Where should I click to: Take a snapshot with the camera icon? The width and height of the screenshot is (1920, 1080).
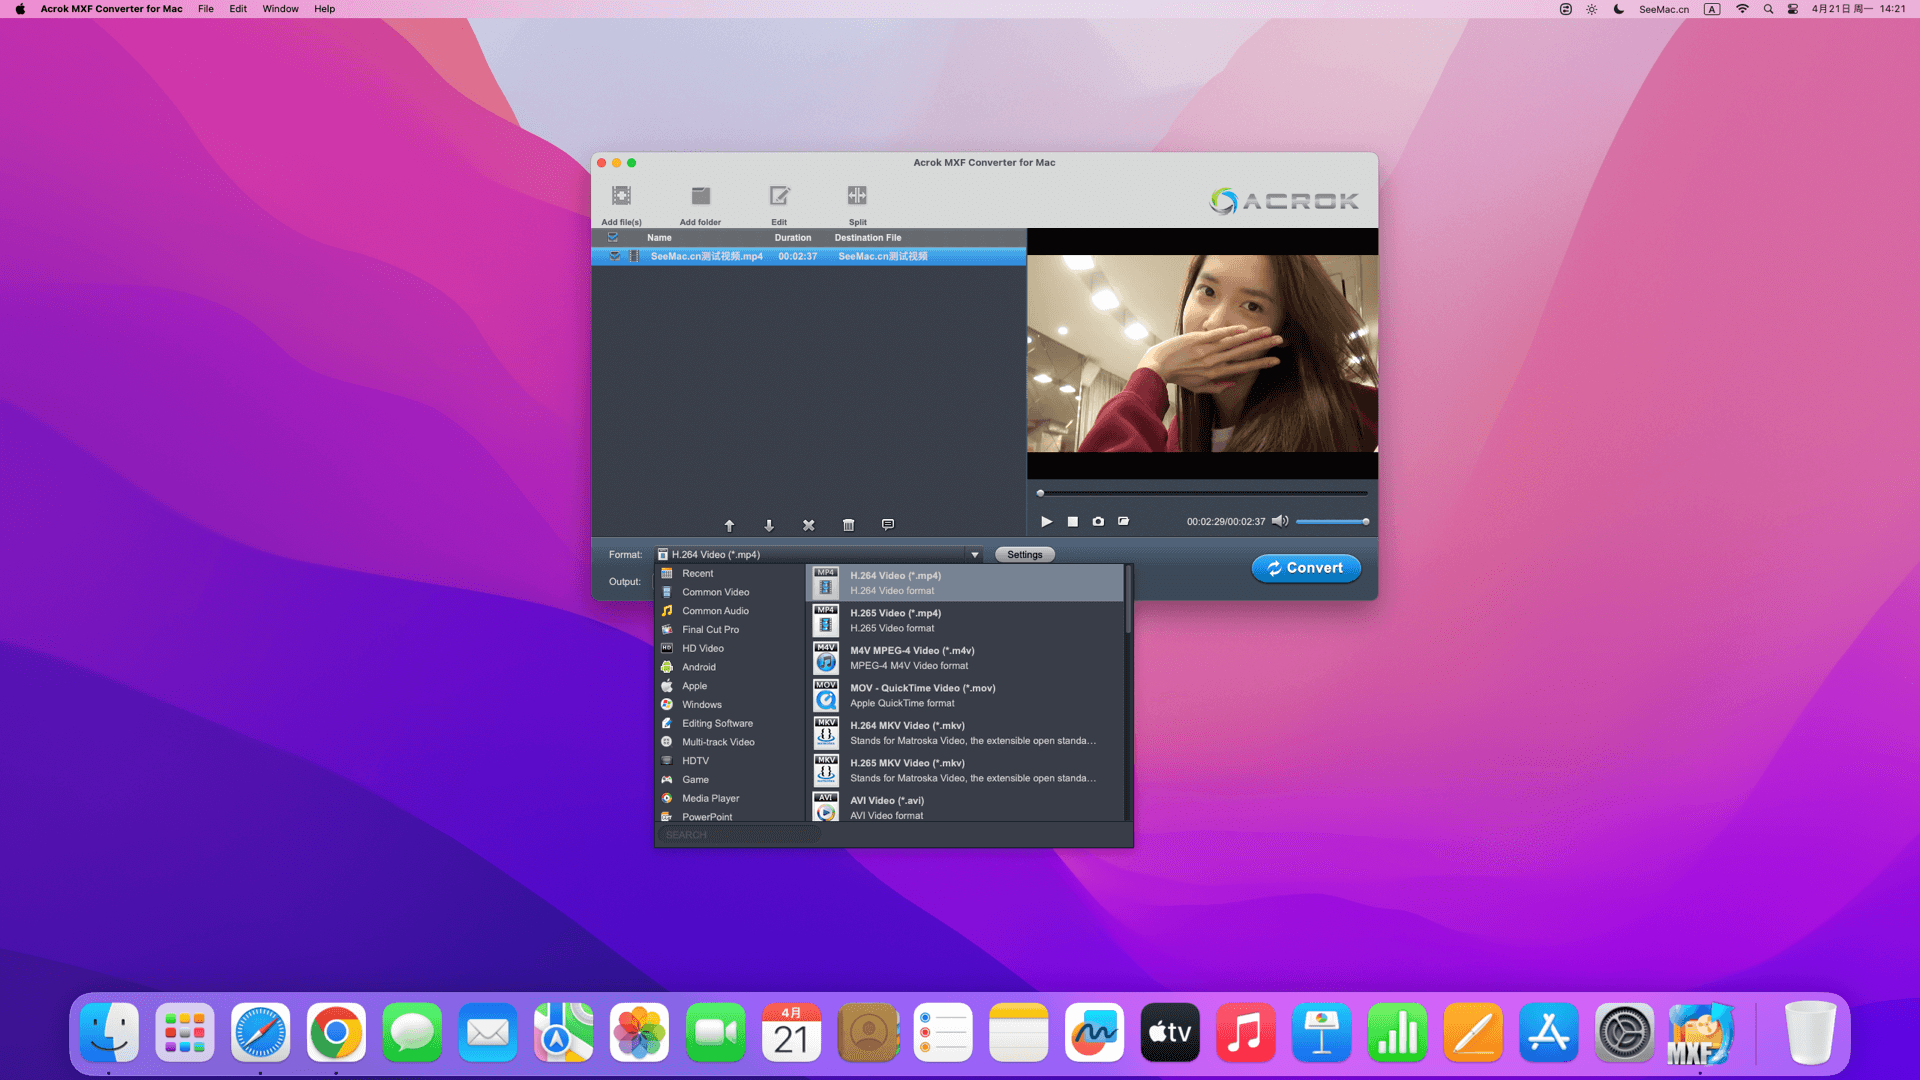[x=1098, y=521]
